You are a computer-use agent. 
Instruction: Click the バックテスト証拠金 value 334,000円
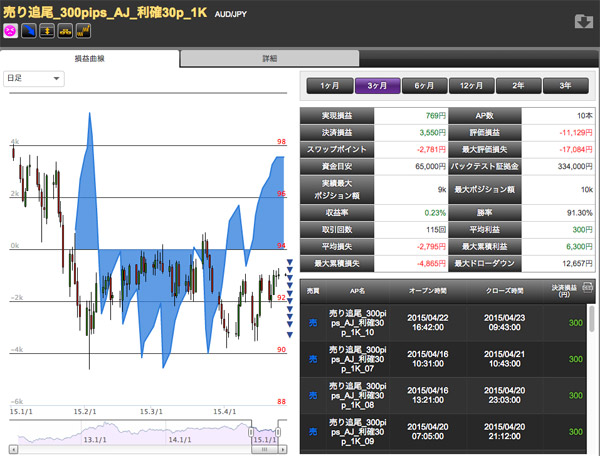(x=575, y=166)
